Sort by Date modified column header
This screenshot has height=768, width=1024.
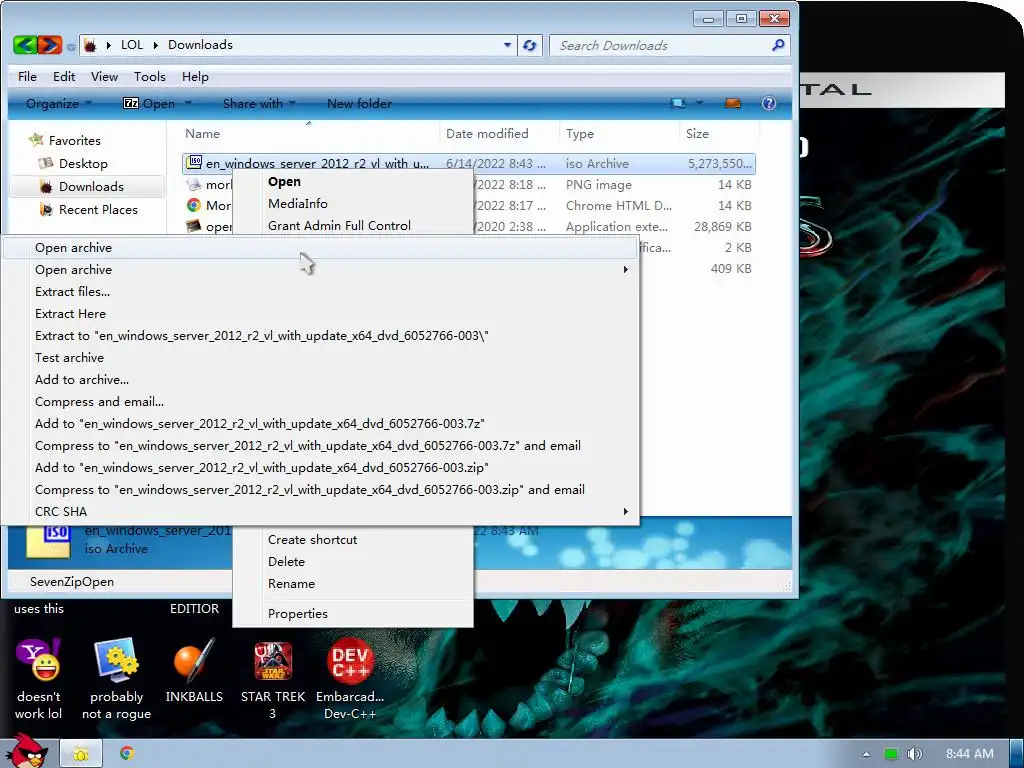pos(499,133)
